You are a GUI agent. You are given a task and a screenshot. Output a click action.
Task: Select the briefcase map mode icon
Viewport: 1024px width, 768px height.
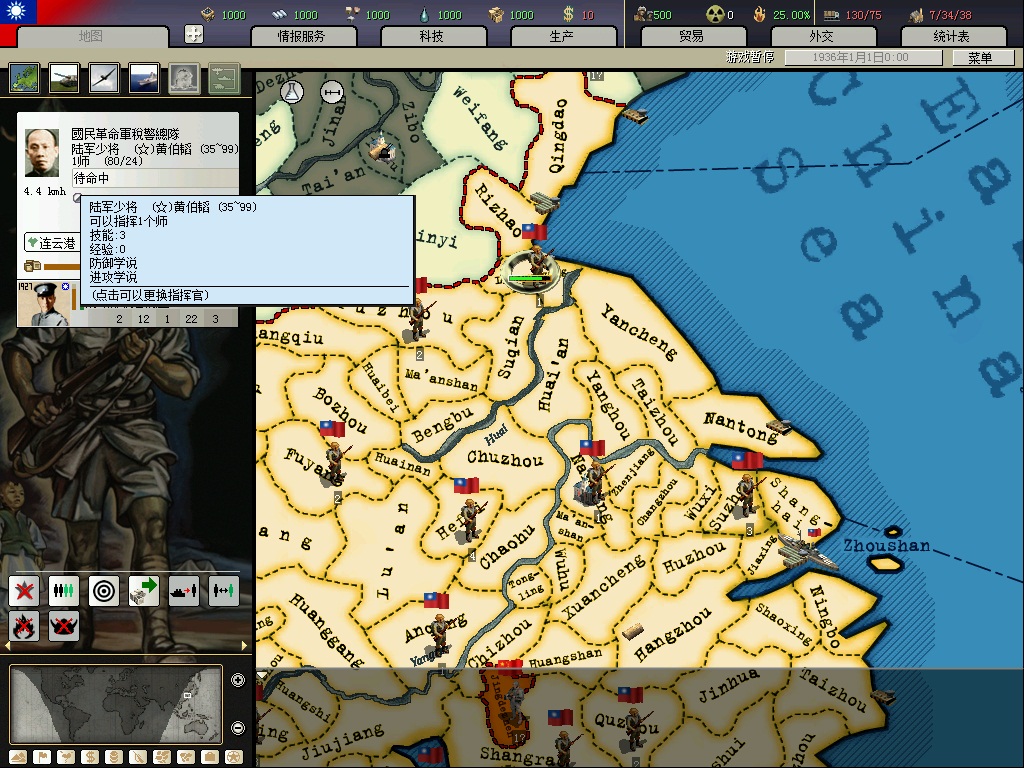coord(210,758)
